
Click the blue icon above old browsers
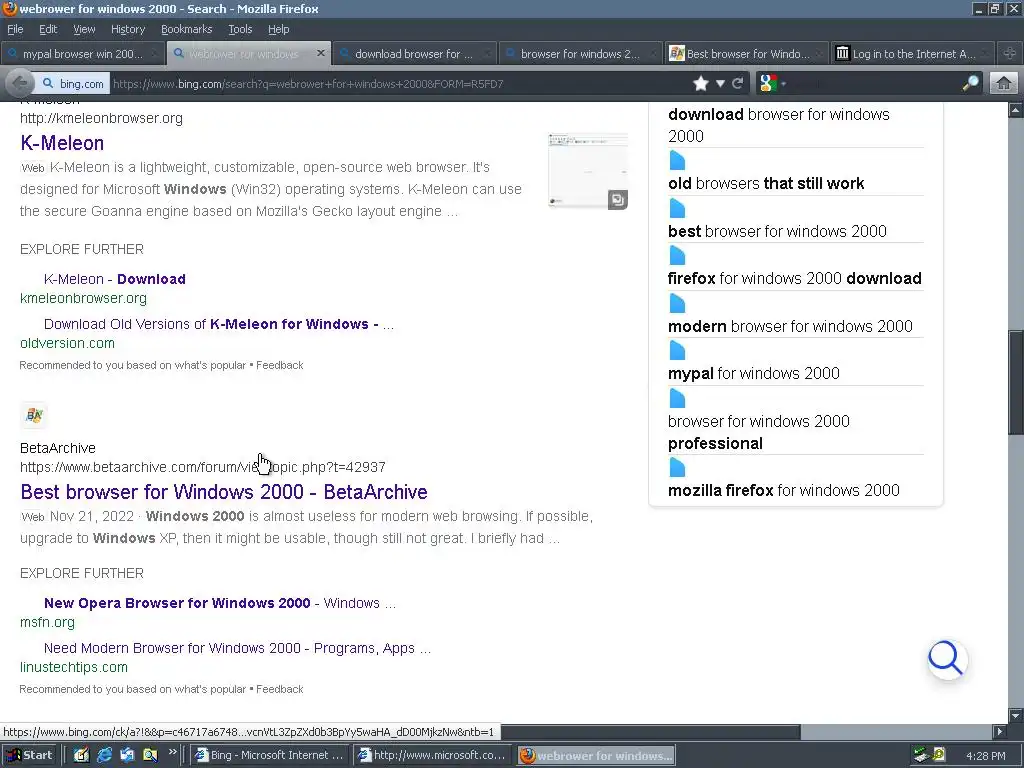tap(677, 160)
